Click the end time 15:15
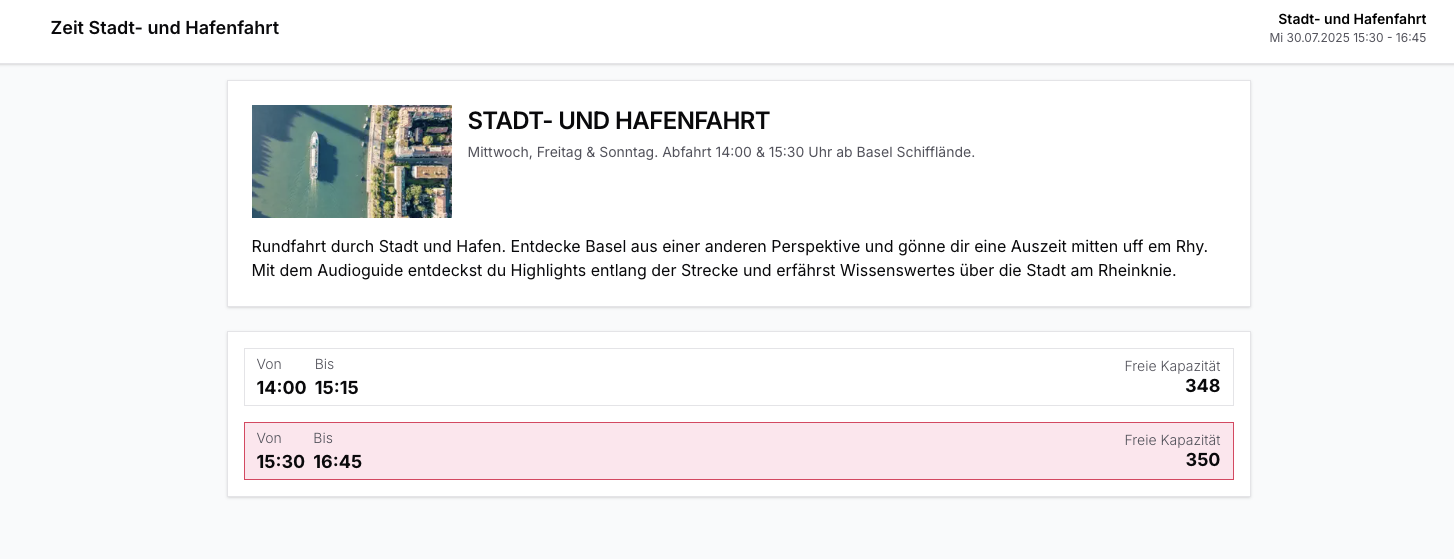 click(336, 388)
